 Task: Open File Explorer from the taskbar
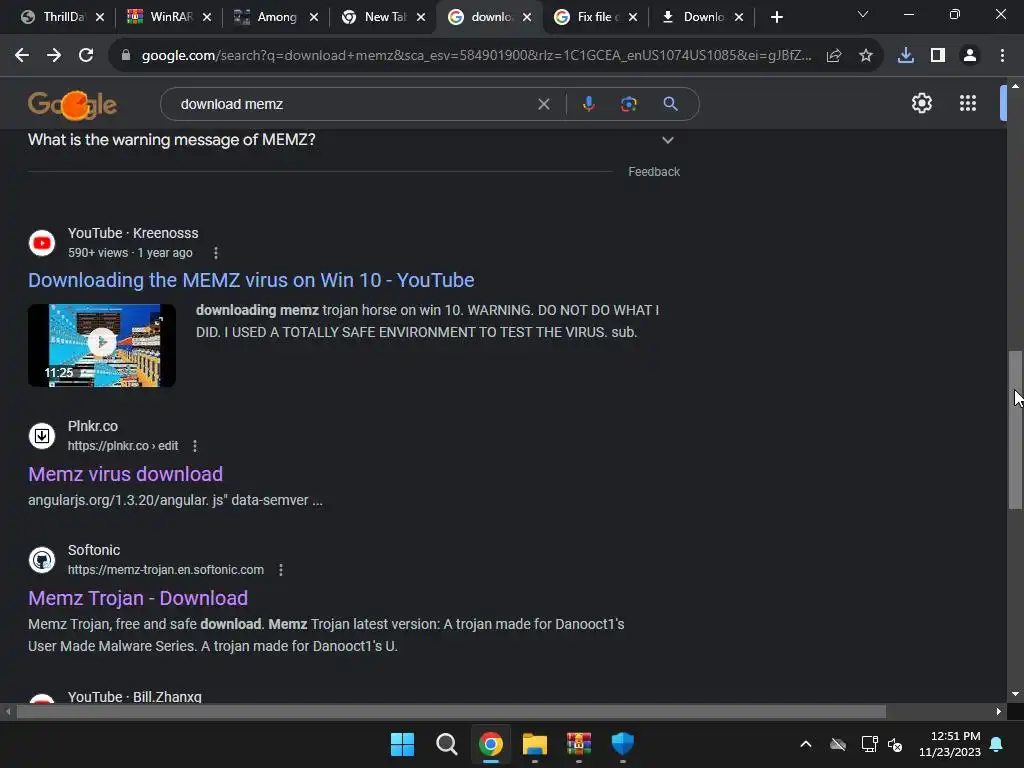point(535,744)
